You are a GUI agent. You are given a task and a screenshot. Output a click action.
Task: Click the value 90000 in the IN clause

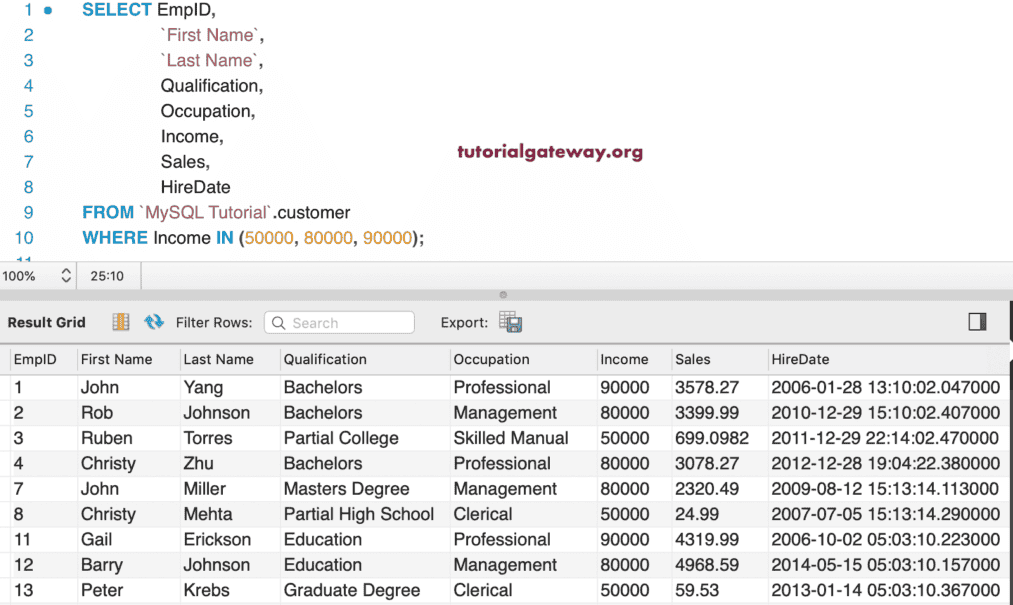click(x=387, y=238)
